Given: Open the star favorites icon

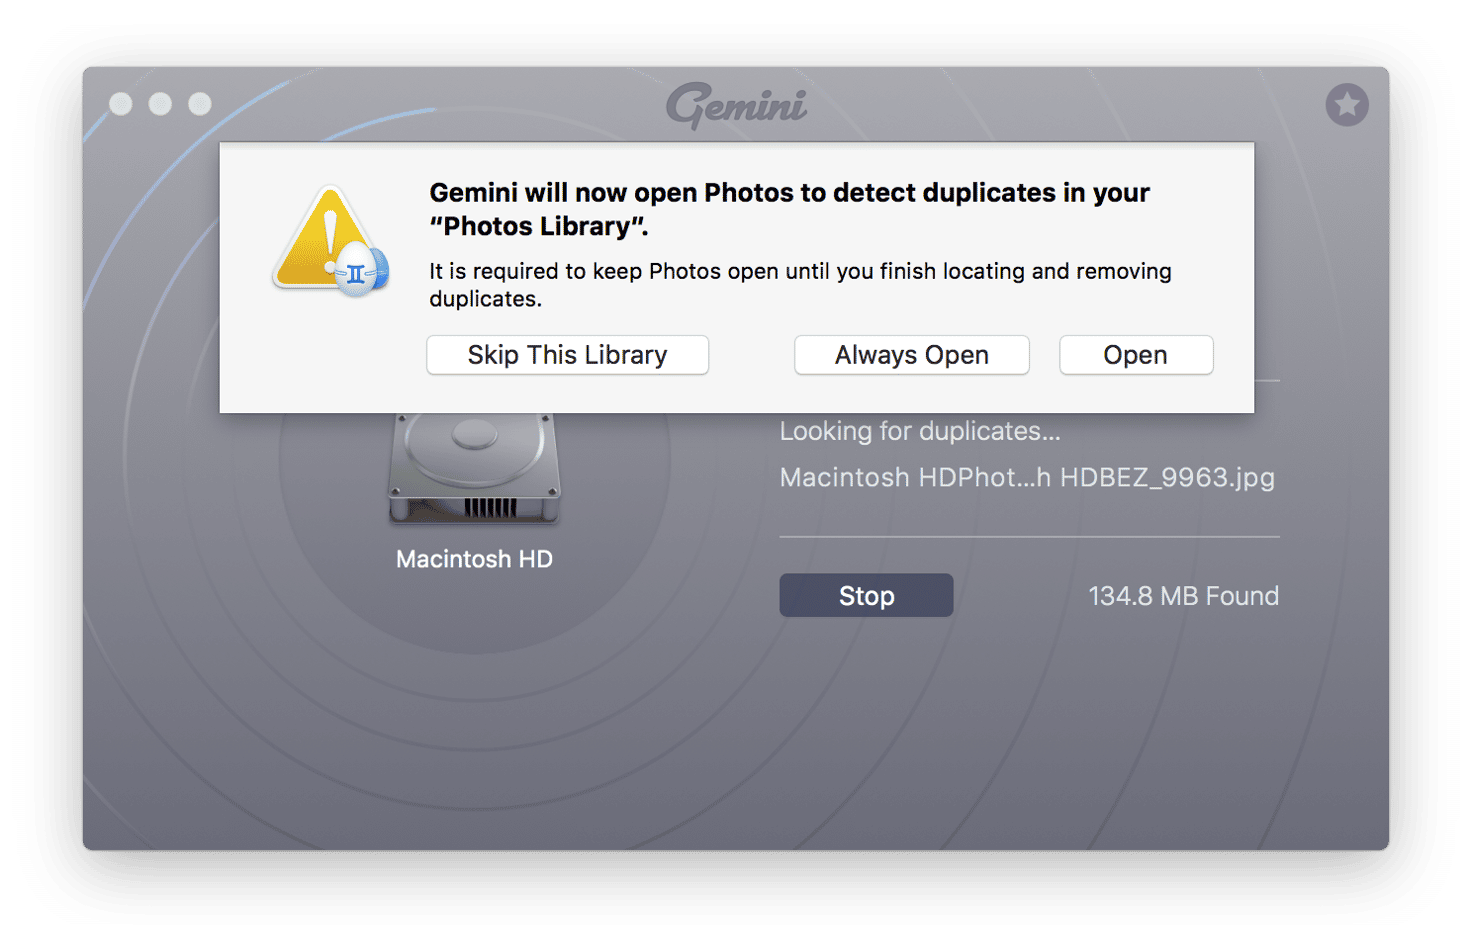Looking at the screenshot, I should tap(1347, 104).
